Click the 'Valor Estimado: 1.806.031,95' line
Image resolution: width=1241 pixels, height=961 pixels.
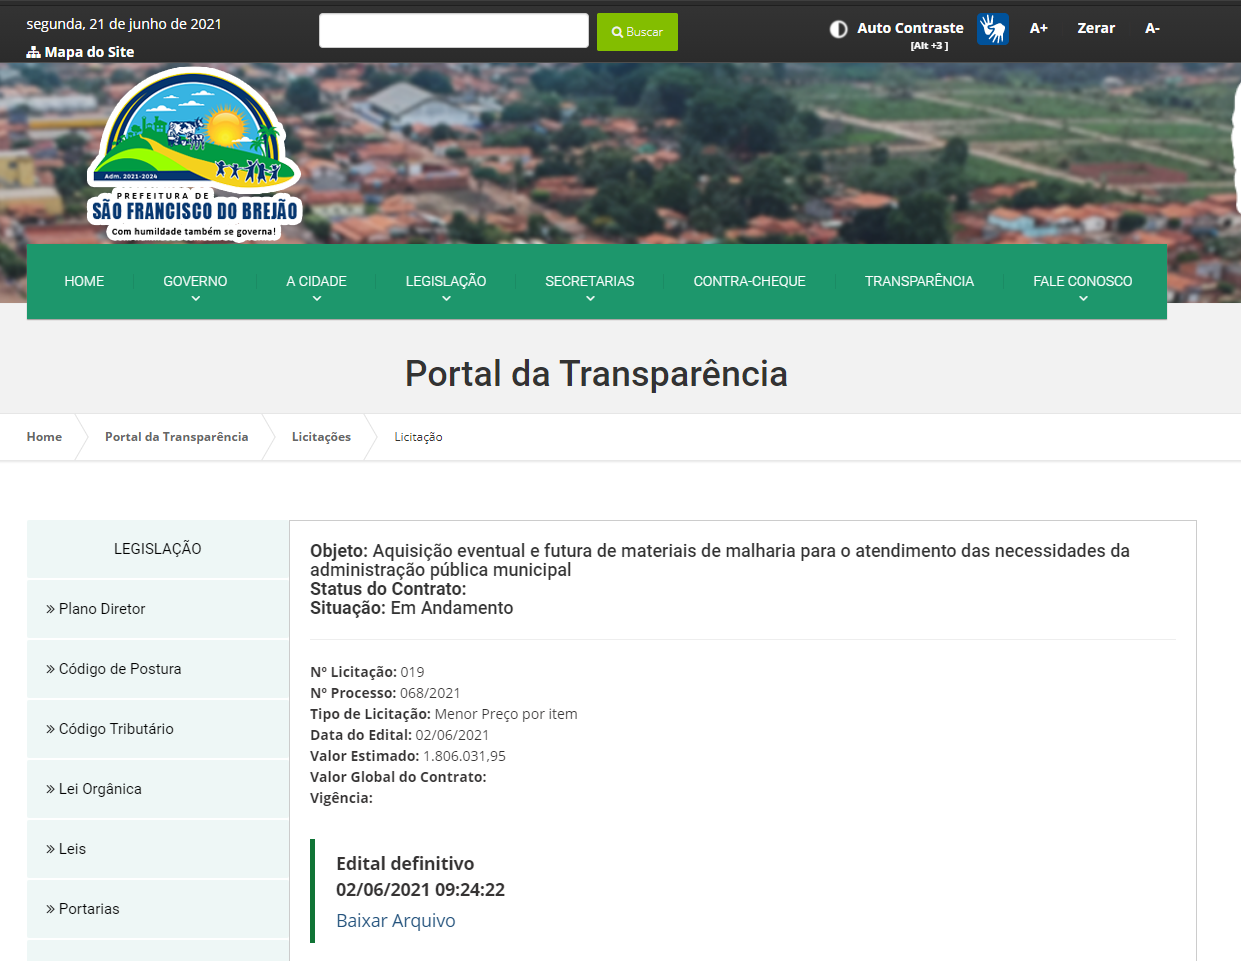point(408,756)
